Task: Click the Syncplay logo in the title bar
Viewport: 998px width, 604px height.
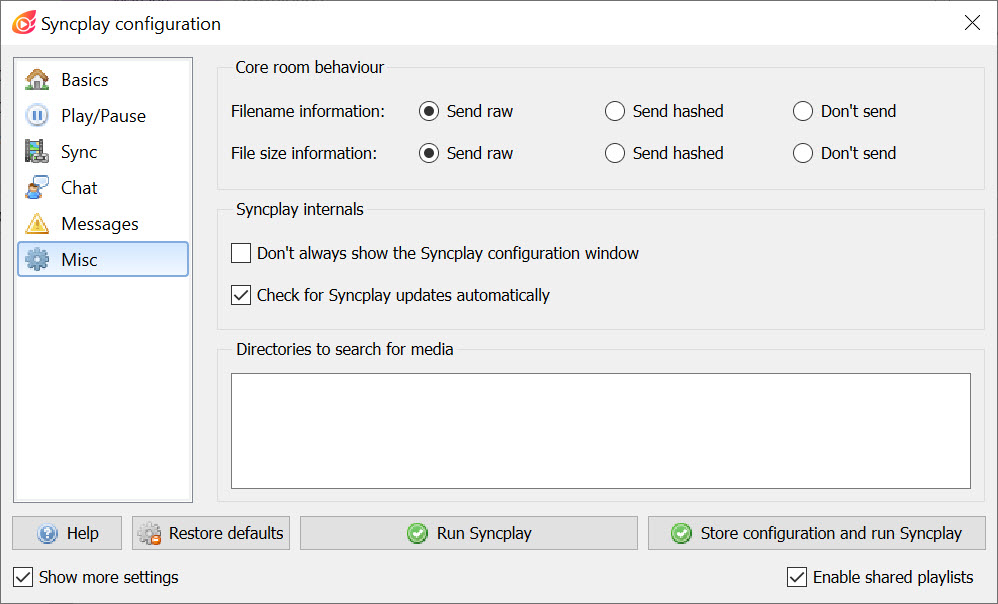Action: click(x=24, y=24)
